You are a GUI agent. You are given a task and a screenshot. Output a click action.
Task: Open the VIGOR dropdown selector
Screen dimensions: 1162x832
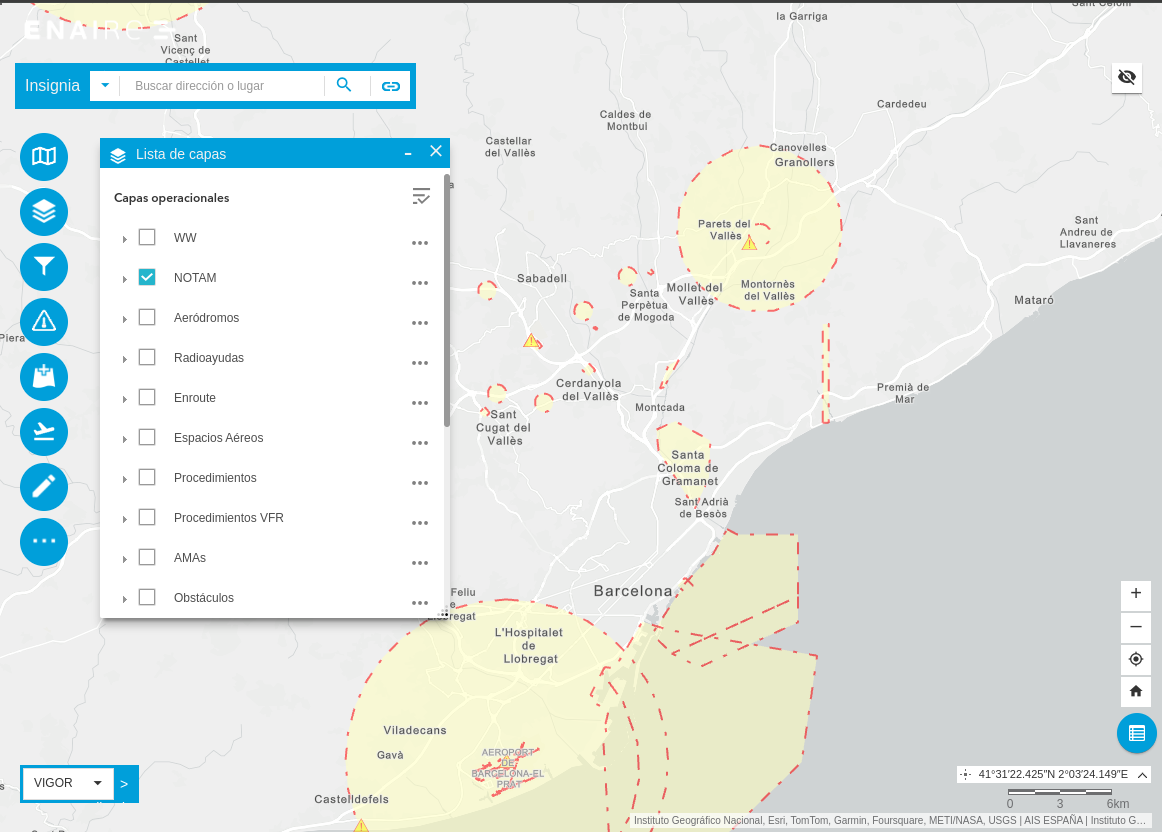pyautogui.click(x=68, y=783)
